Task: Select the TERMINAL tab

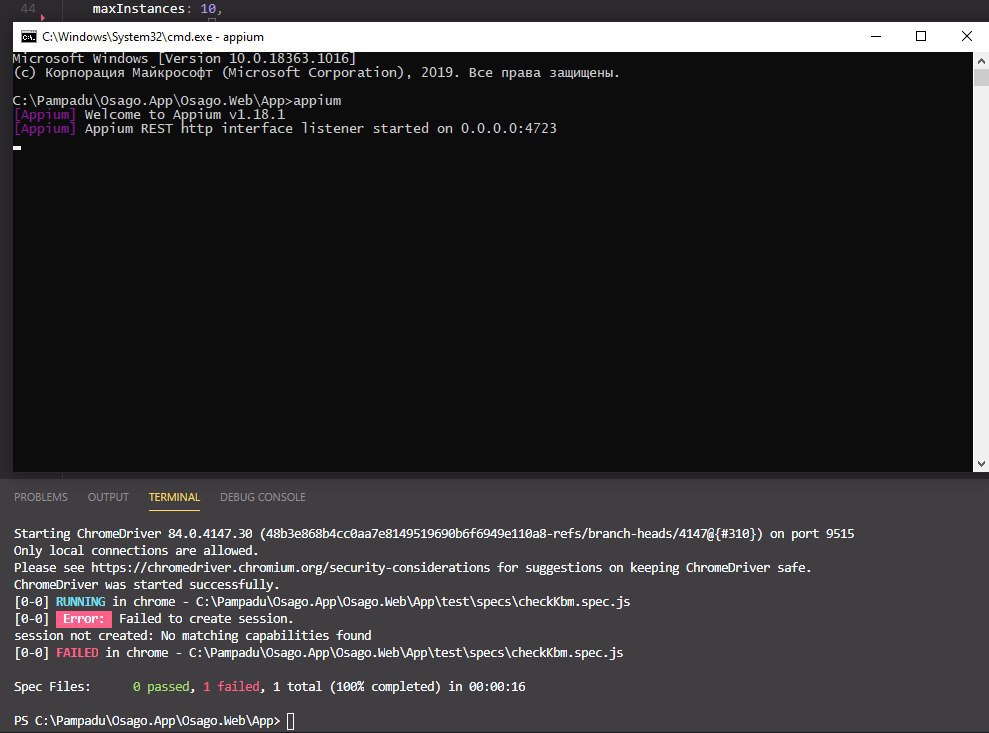Action: click(174, 497)
